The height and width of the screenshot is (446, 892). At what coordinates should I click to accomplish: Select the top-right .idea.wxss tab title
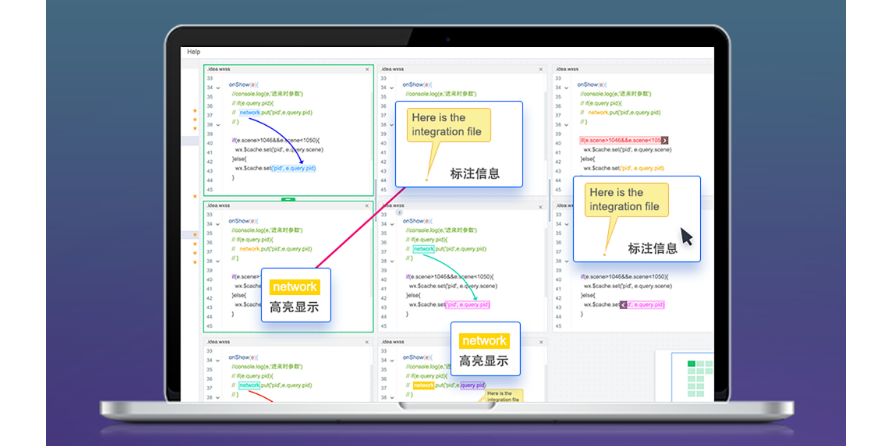click(567, 70)
